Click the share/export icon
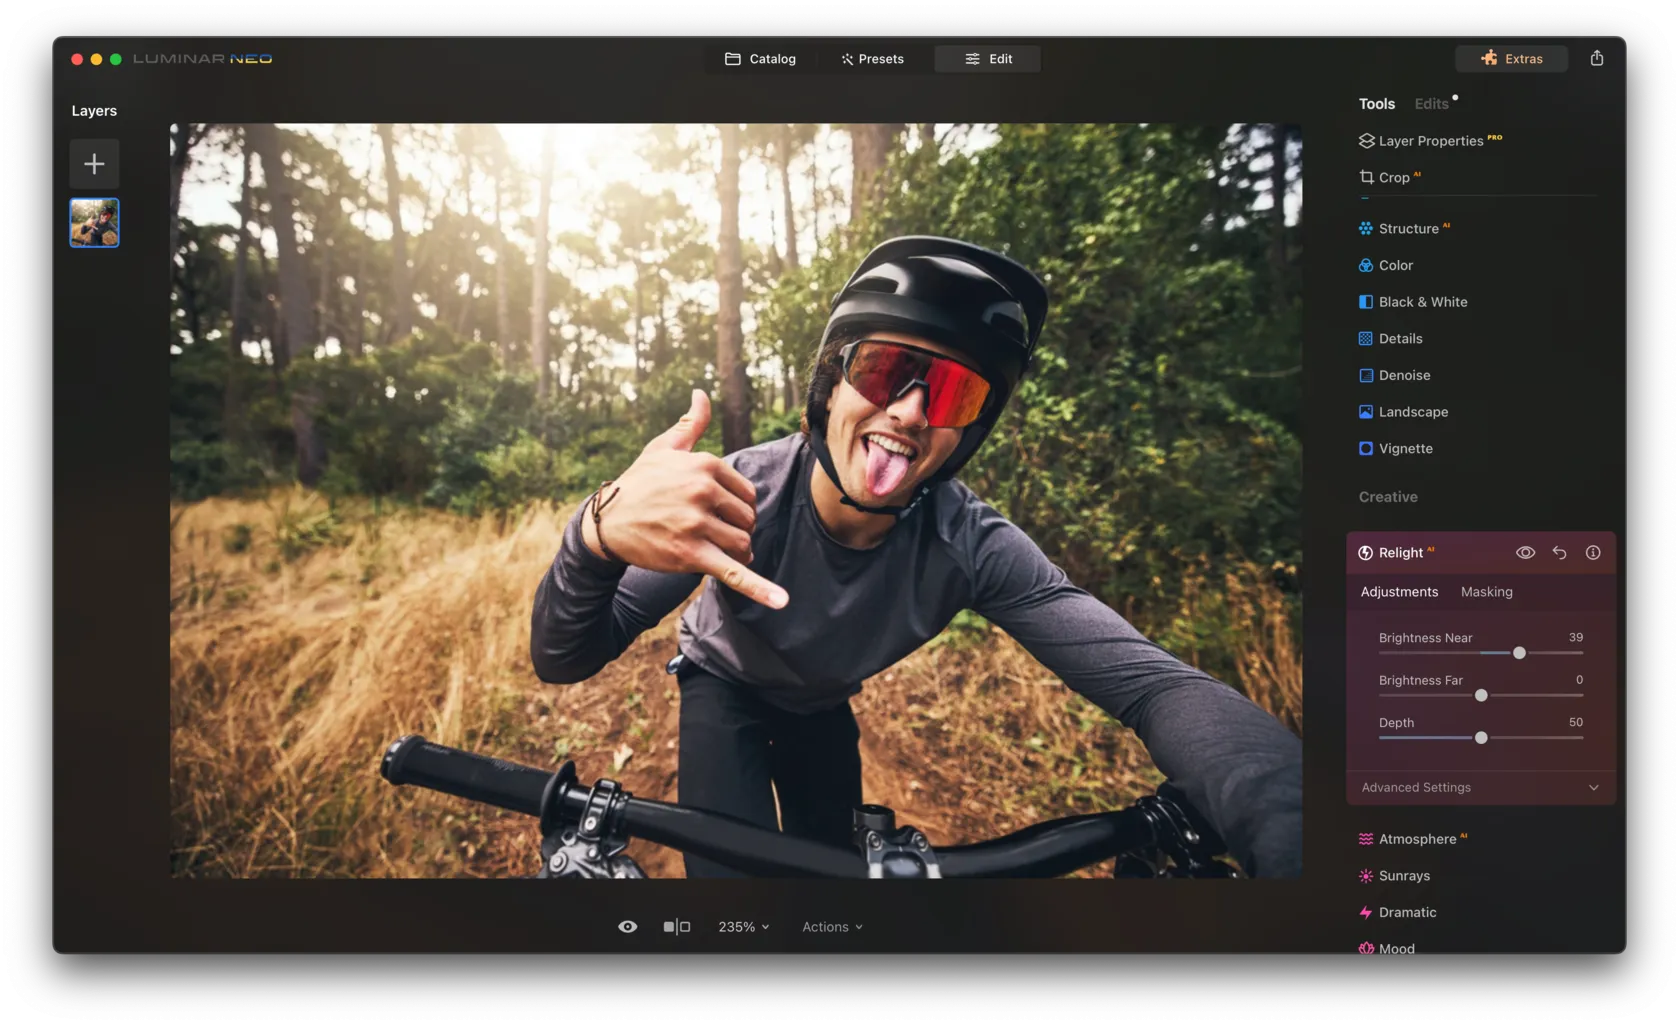The width and height of the screenshot is (1680, 1025). pos(1596,58)
